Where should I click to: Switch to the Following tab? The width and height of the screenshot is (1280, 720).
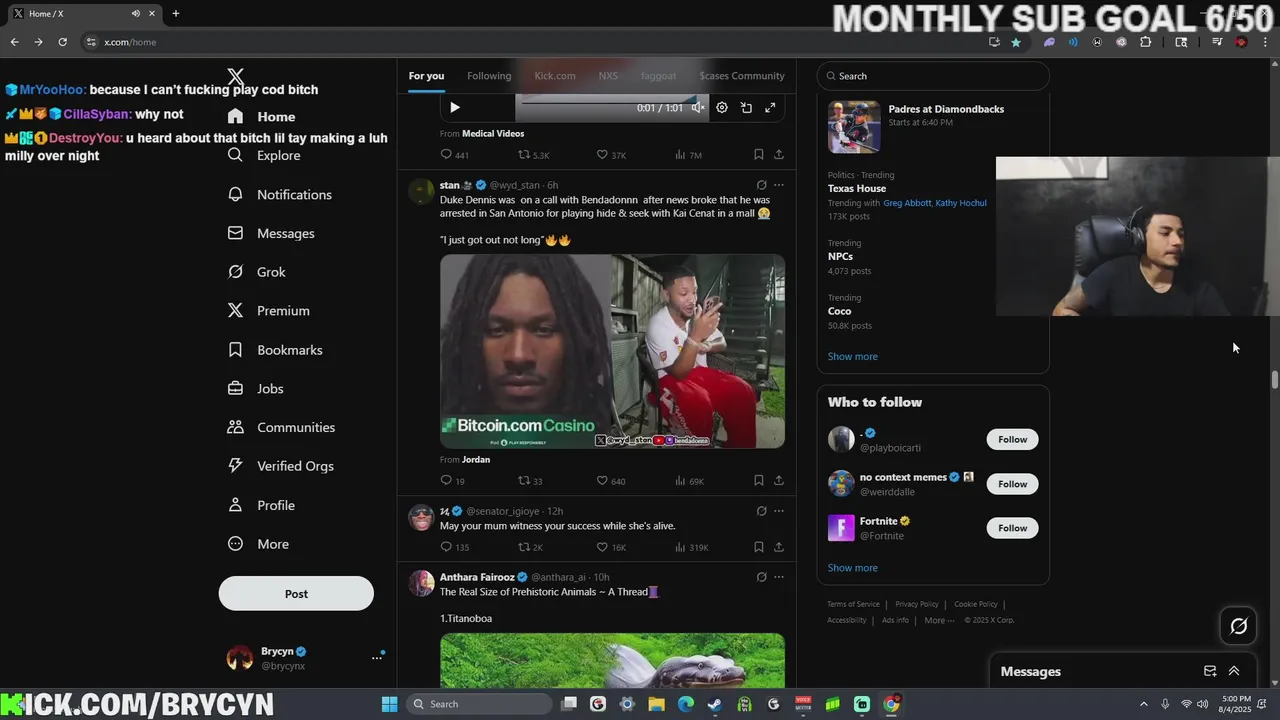pos(489,76)
